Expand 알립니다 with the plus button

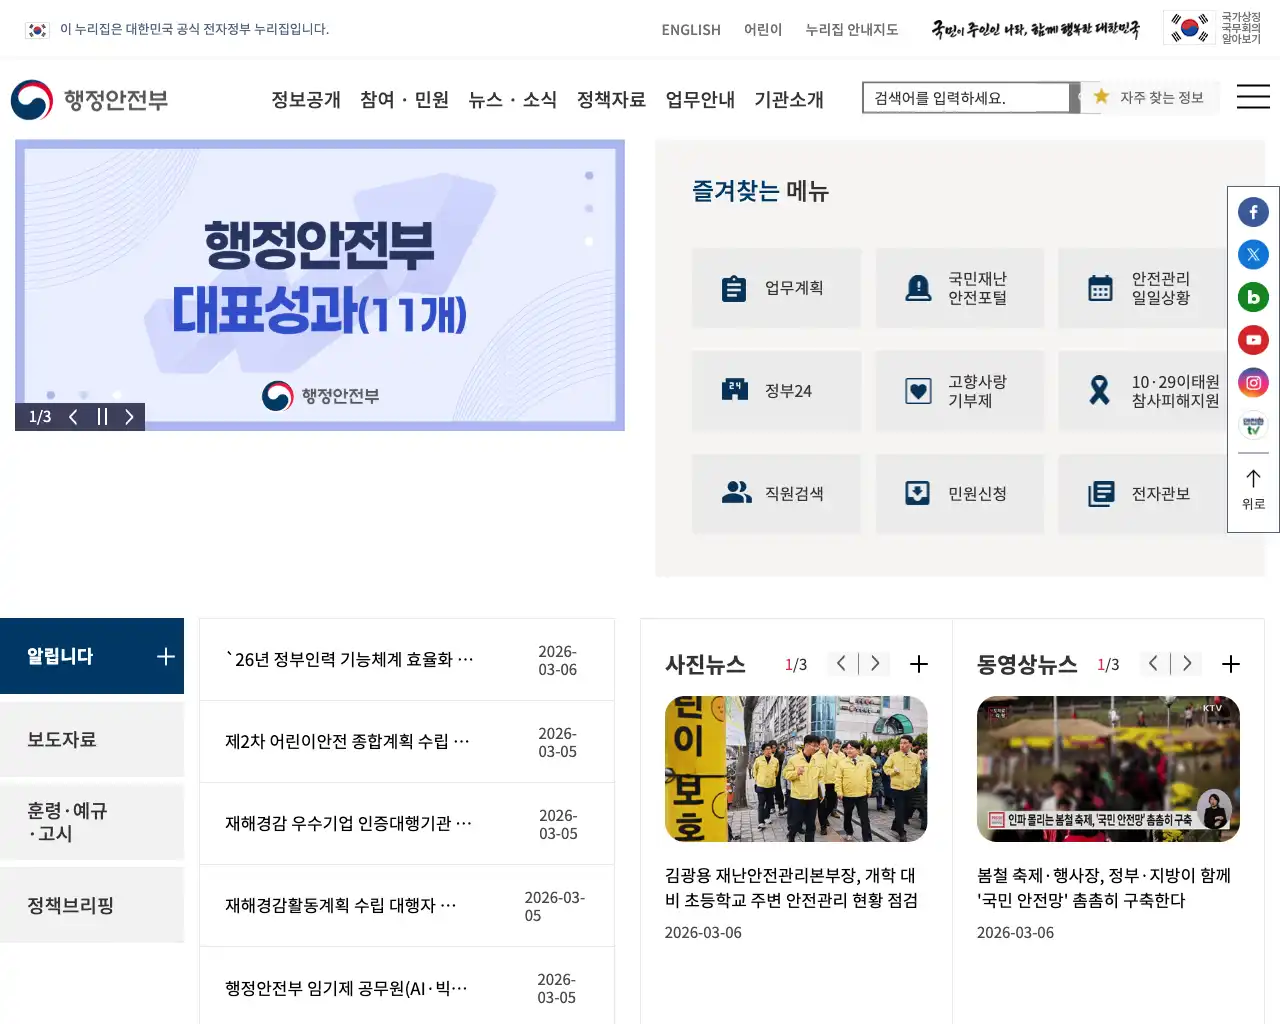pos(165,656)
